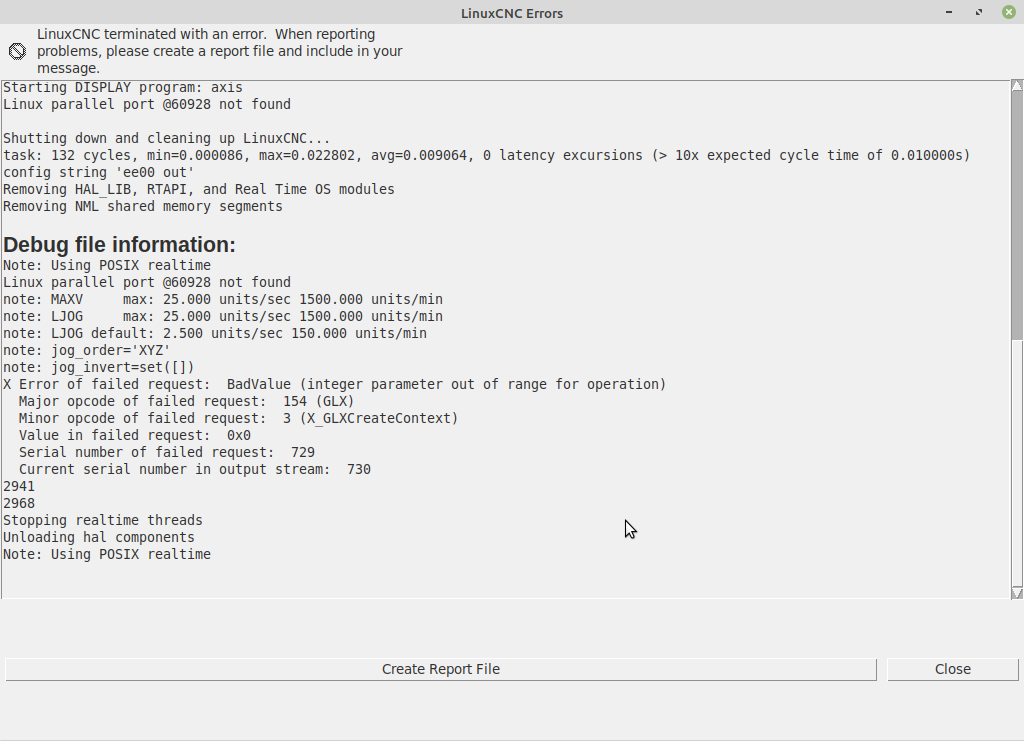Viewport: 1024px width, 741px height.
Task: Click 'Removing NML shared memory segments'
Action: click(143, 206)
